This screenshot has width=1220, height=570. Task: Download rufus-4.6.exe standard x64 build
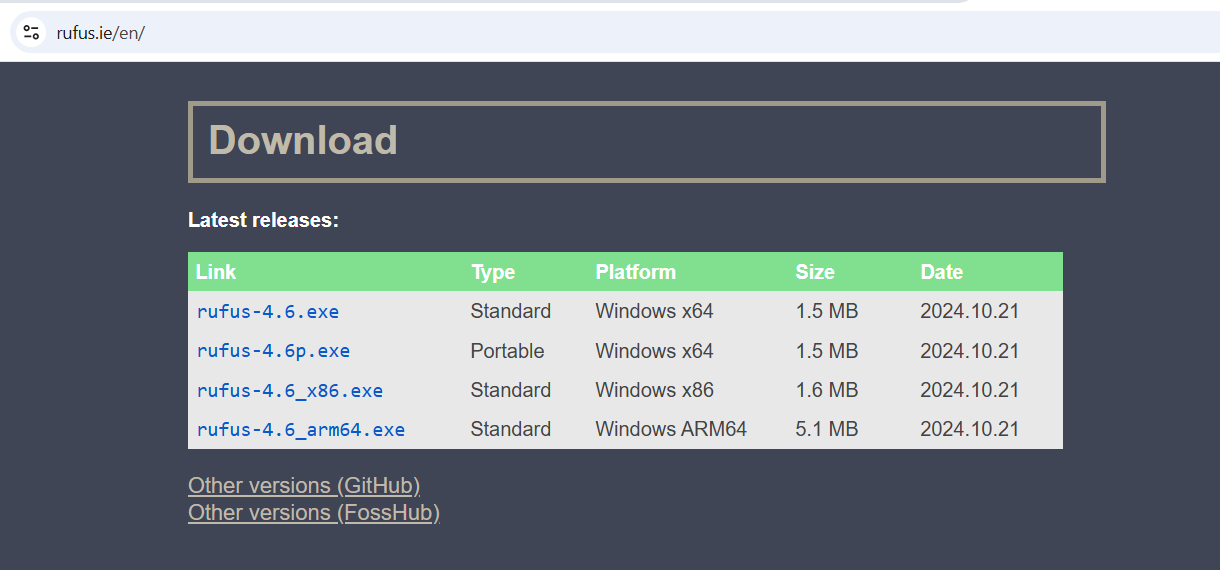tap(268, 311)
